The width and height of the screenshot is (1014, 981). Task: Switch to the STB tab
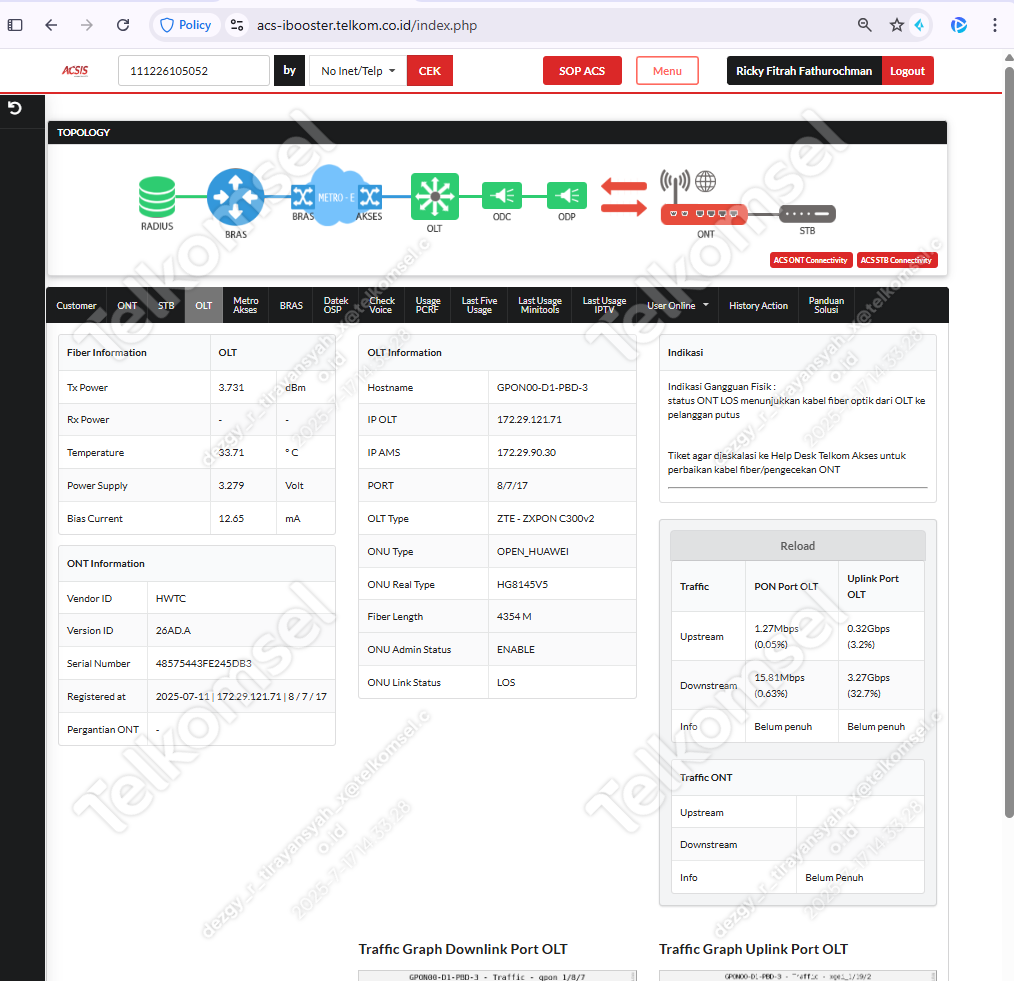pos(166,305)
